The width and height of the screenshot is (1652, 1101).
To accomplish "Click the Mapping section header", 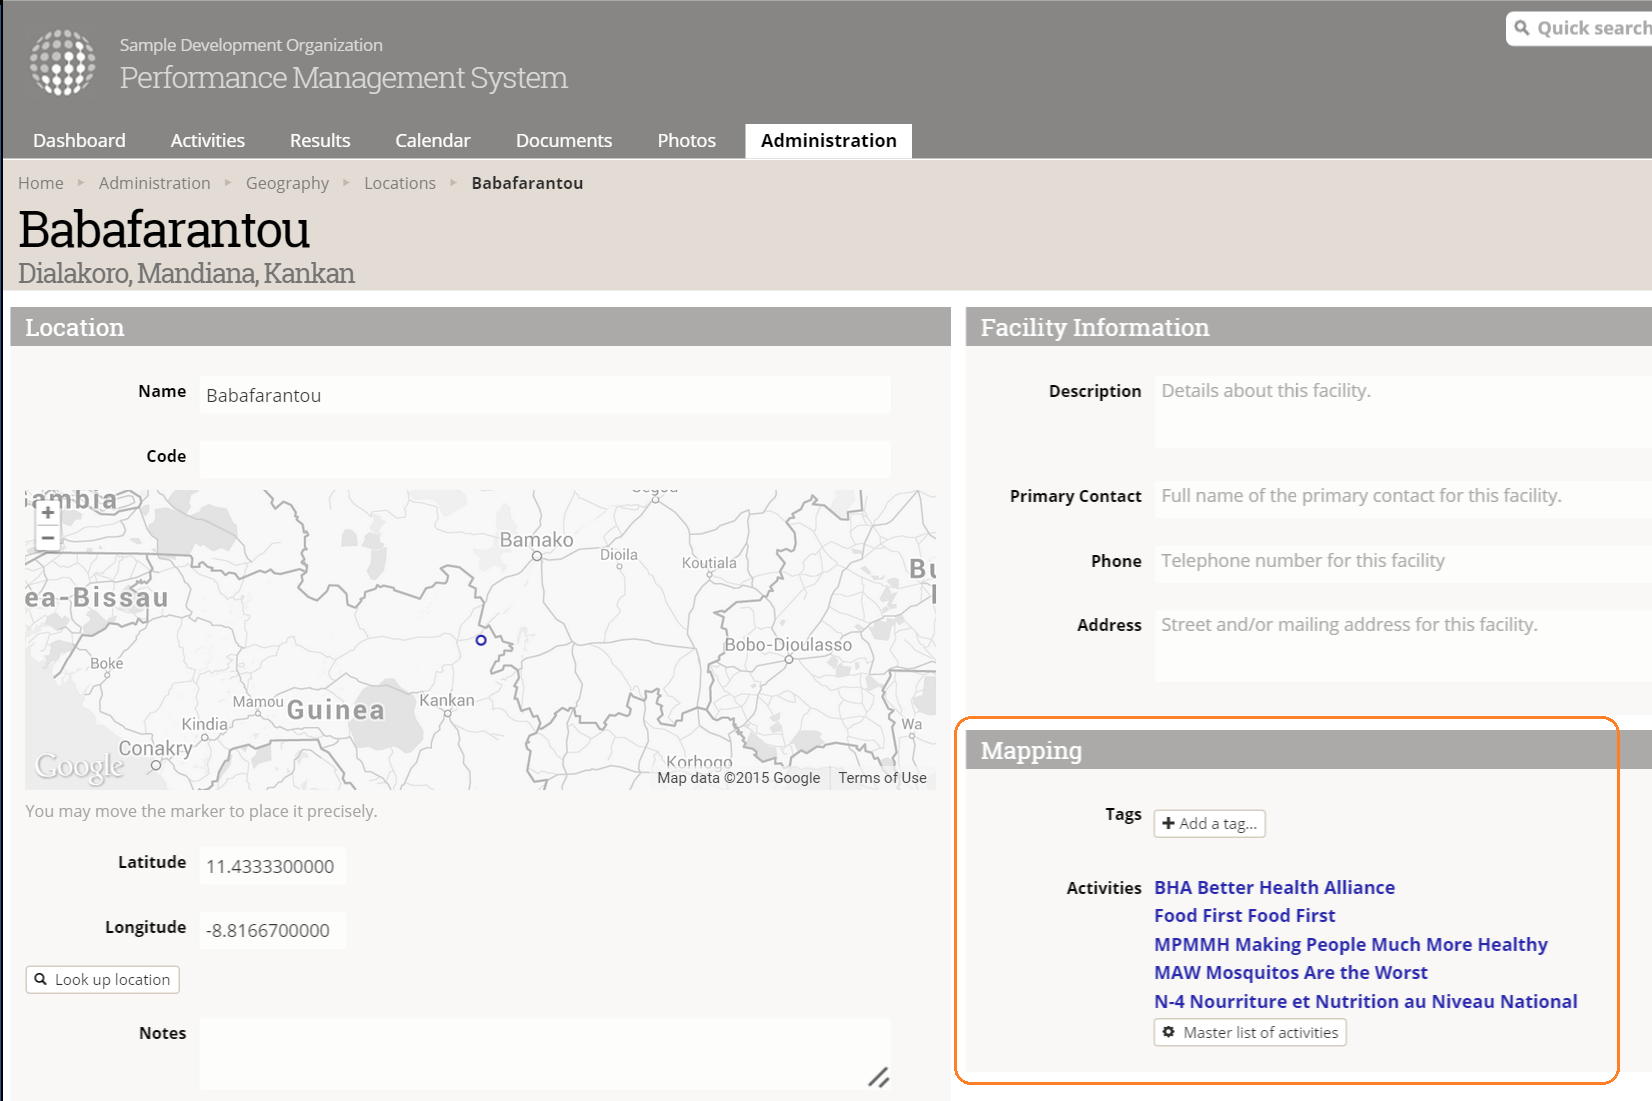I will tap(1309, 750).
